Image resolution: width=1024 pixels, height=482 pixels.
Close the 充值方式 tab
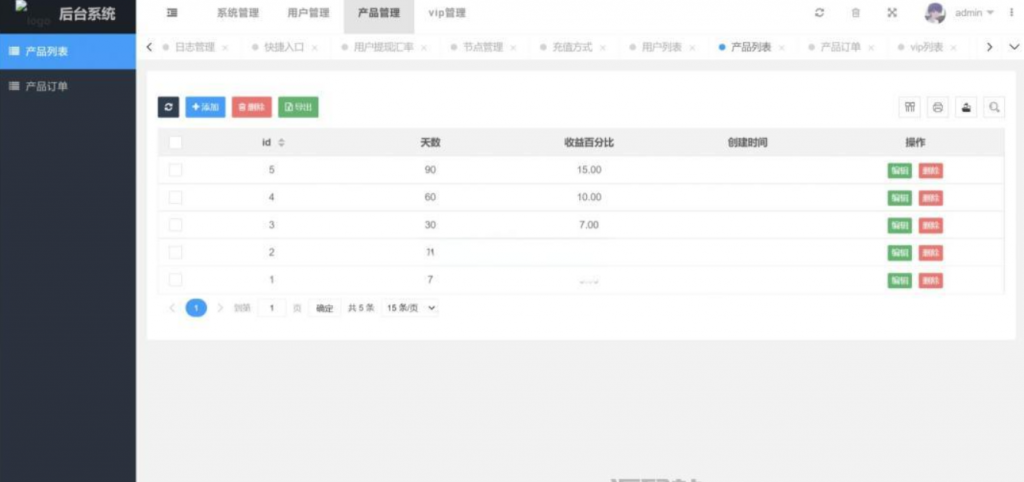tap(603, 48)
